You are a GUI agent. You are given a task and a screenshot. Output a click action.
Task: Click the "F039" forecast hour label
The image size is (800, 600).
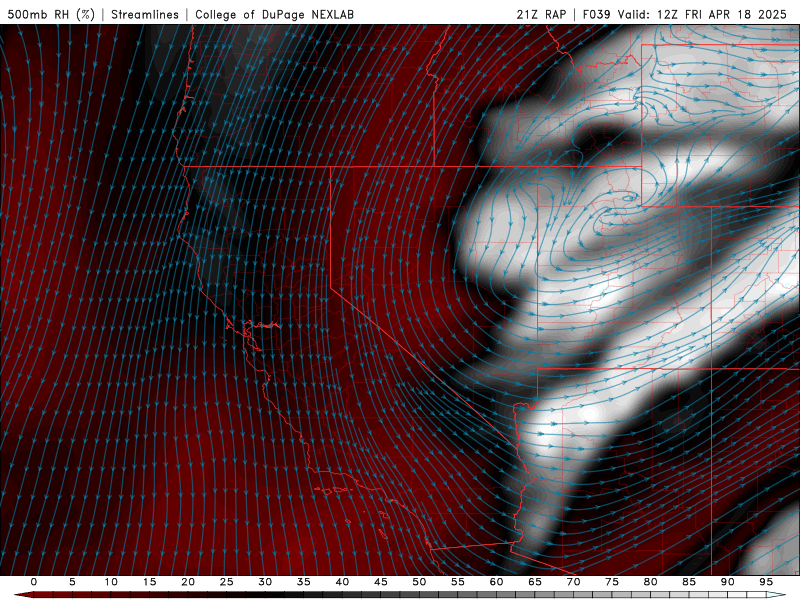point(596,14)
